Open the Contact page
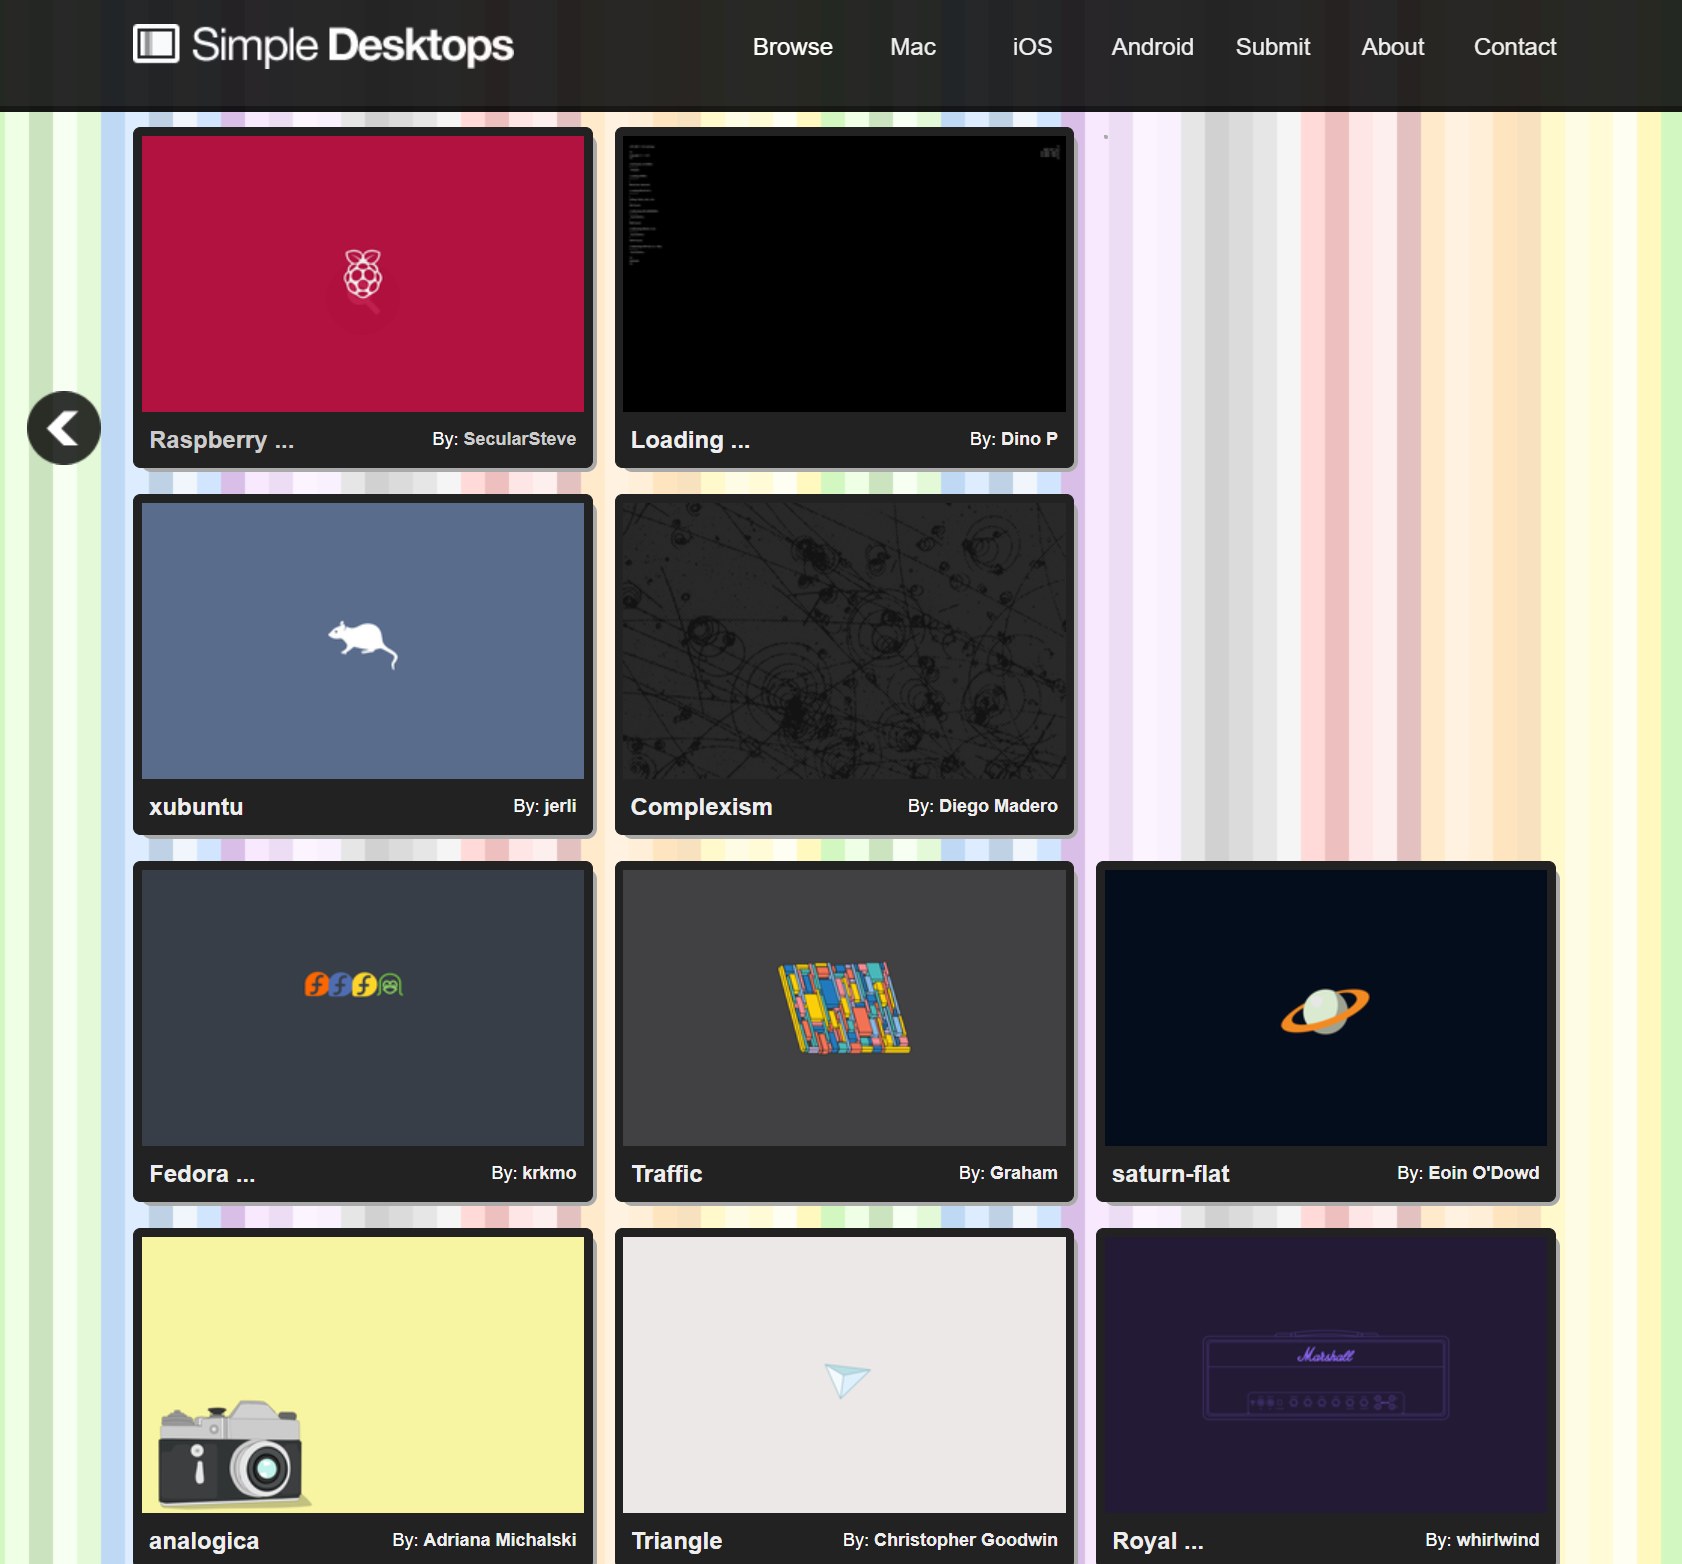Viewport: 1682px width, 1564px height. (x=1514, y=46)
